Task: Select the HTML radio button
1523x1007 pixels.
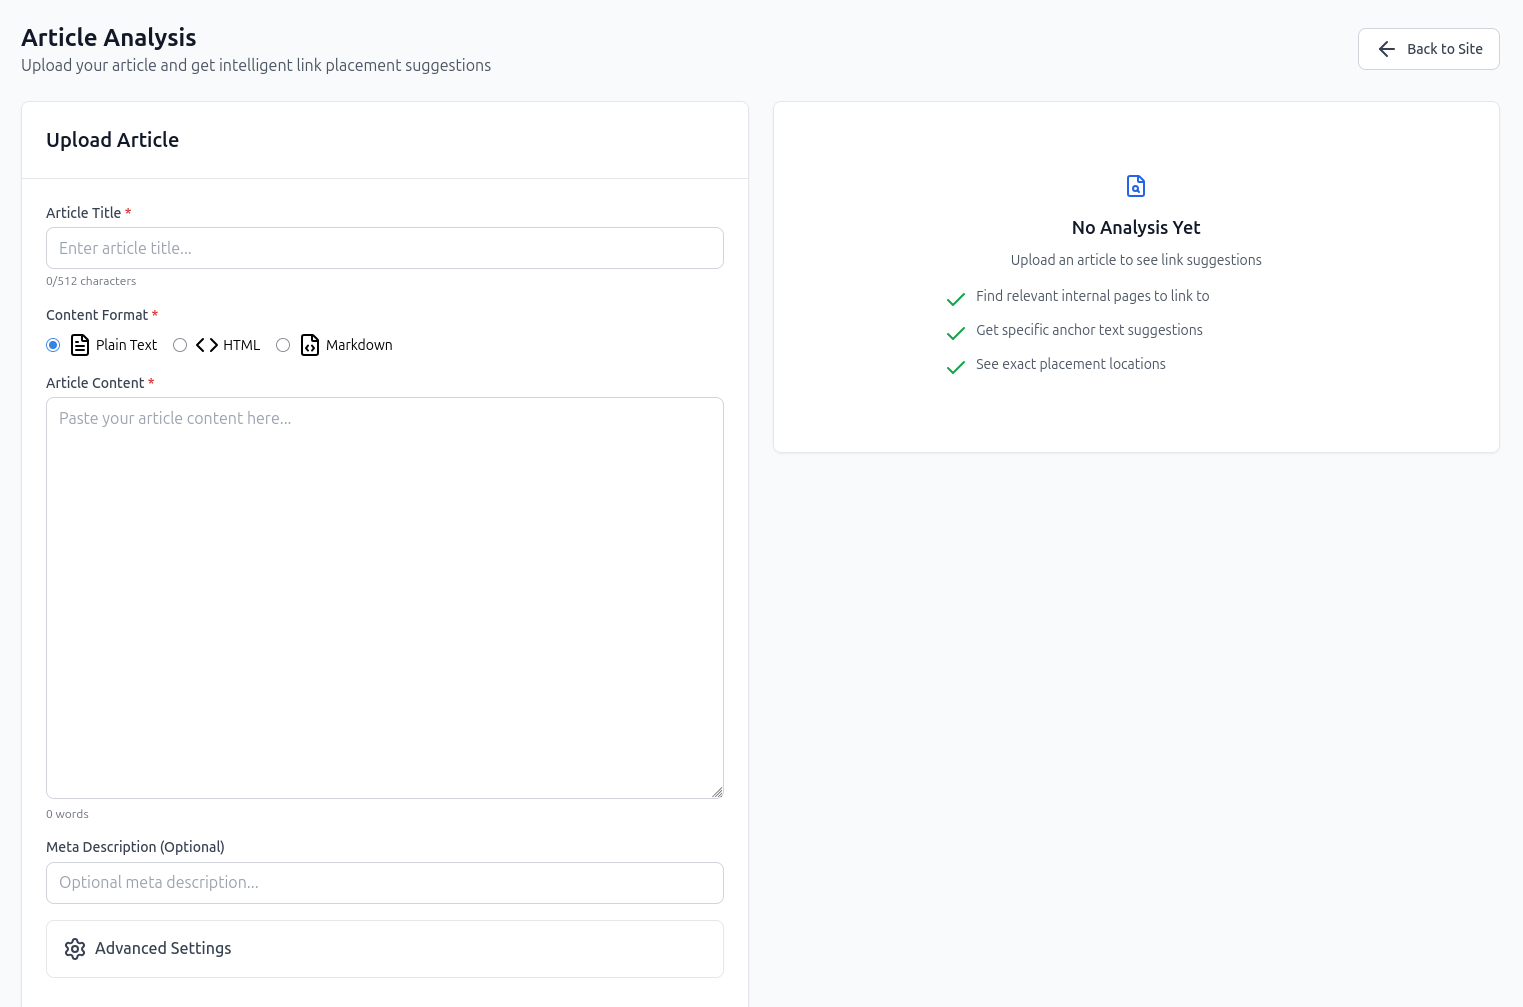Action: pos(180,345)
